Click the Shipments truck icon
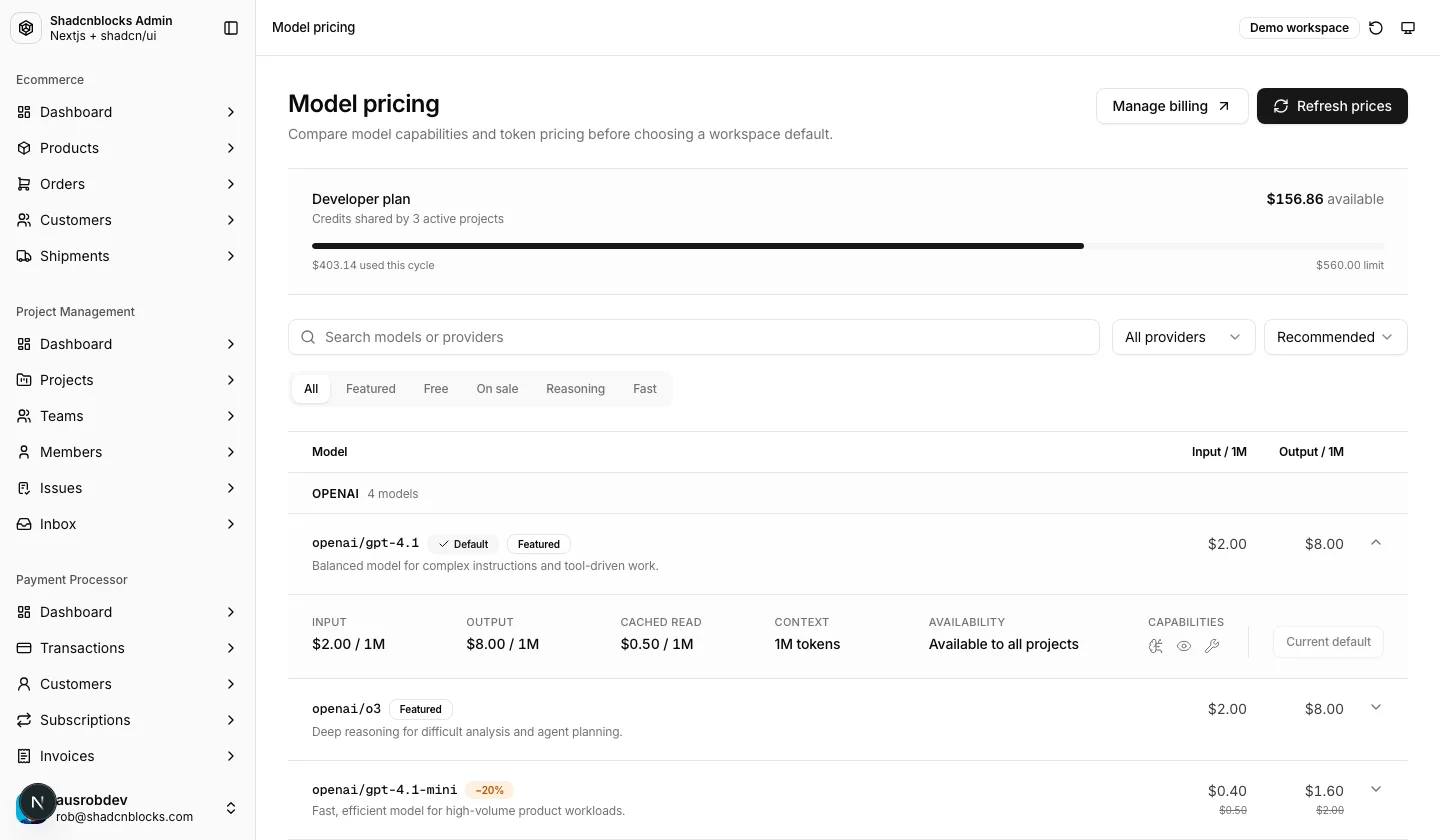This screenshot has height=840, width=1440. pos(24,256)
